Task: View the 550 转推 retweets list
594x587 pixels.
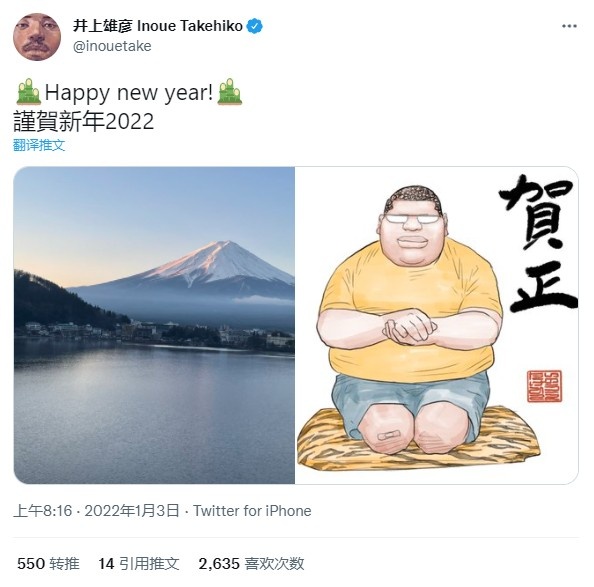Action: 48,564
